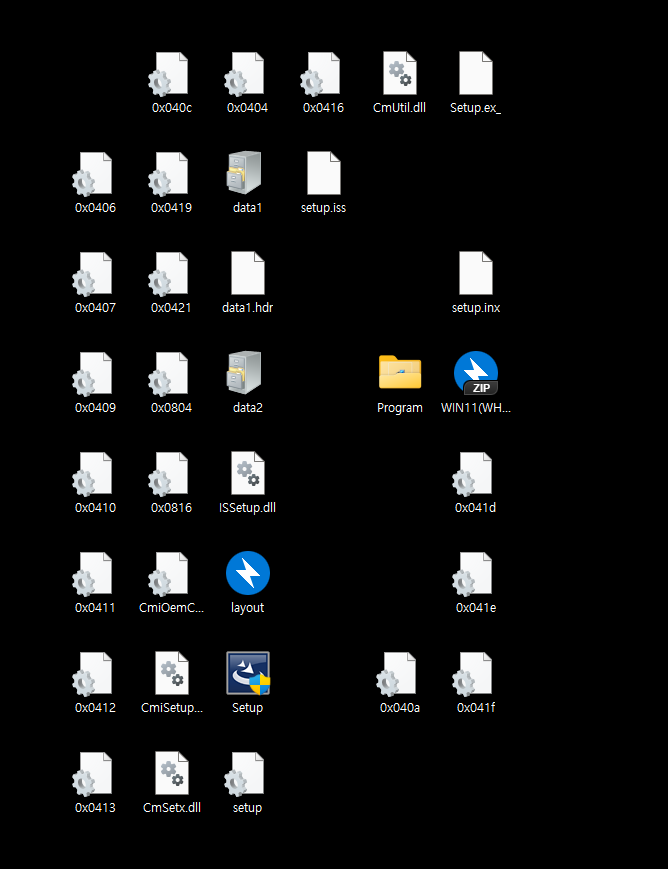Screen dimensions: 668x869
Task: Select the setup.inx file icon
Action: pyautogui.click(x=476, y=273)
